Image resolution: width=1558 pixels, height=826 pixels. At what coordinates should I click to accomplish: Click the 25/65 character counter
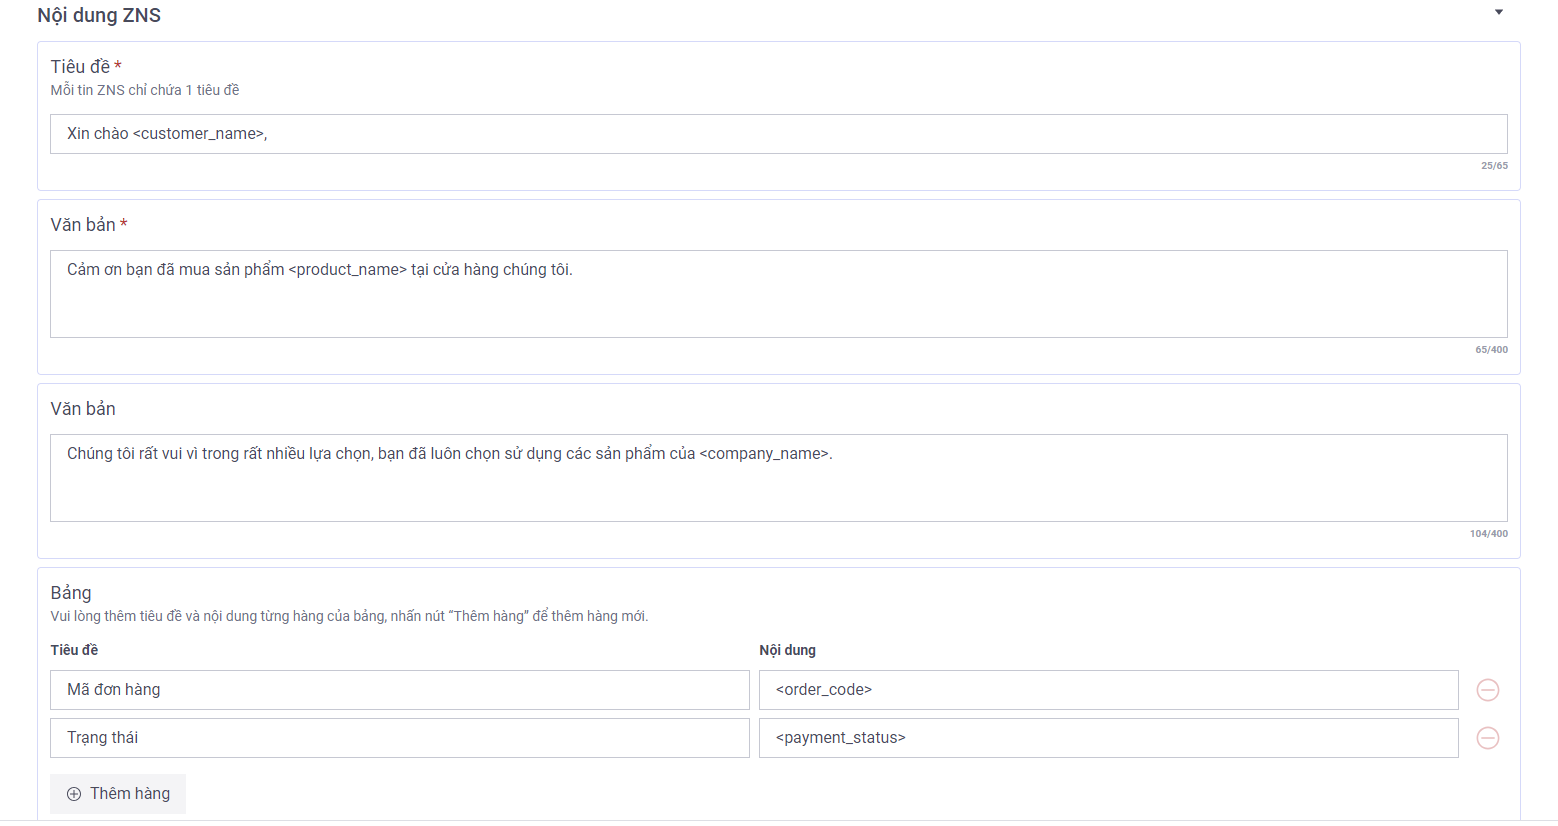click(1494, 166)
